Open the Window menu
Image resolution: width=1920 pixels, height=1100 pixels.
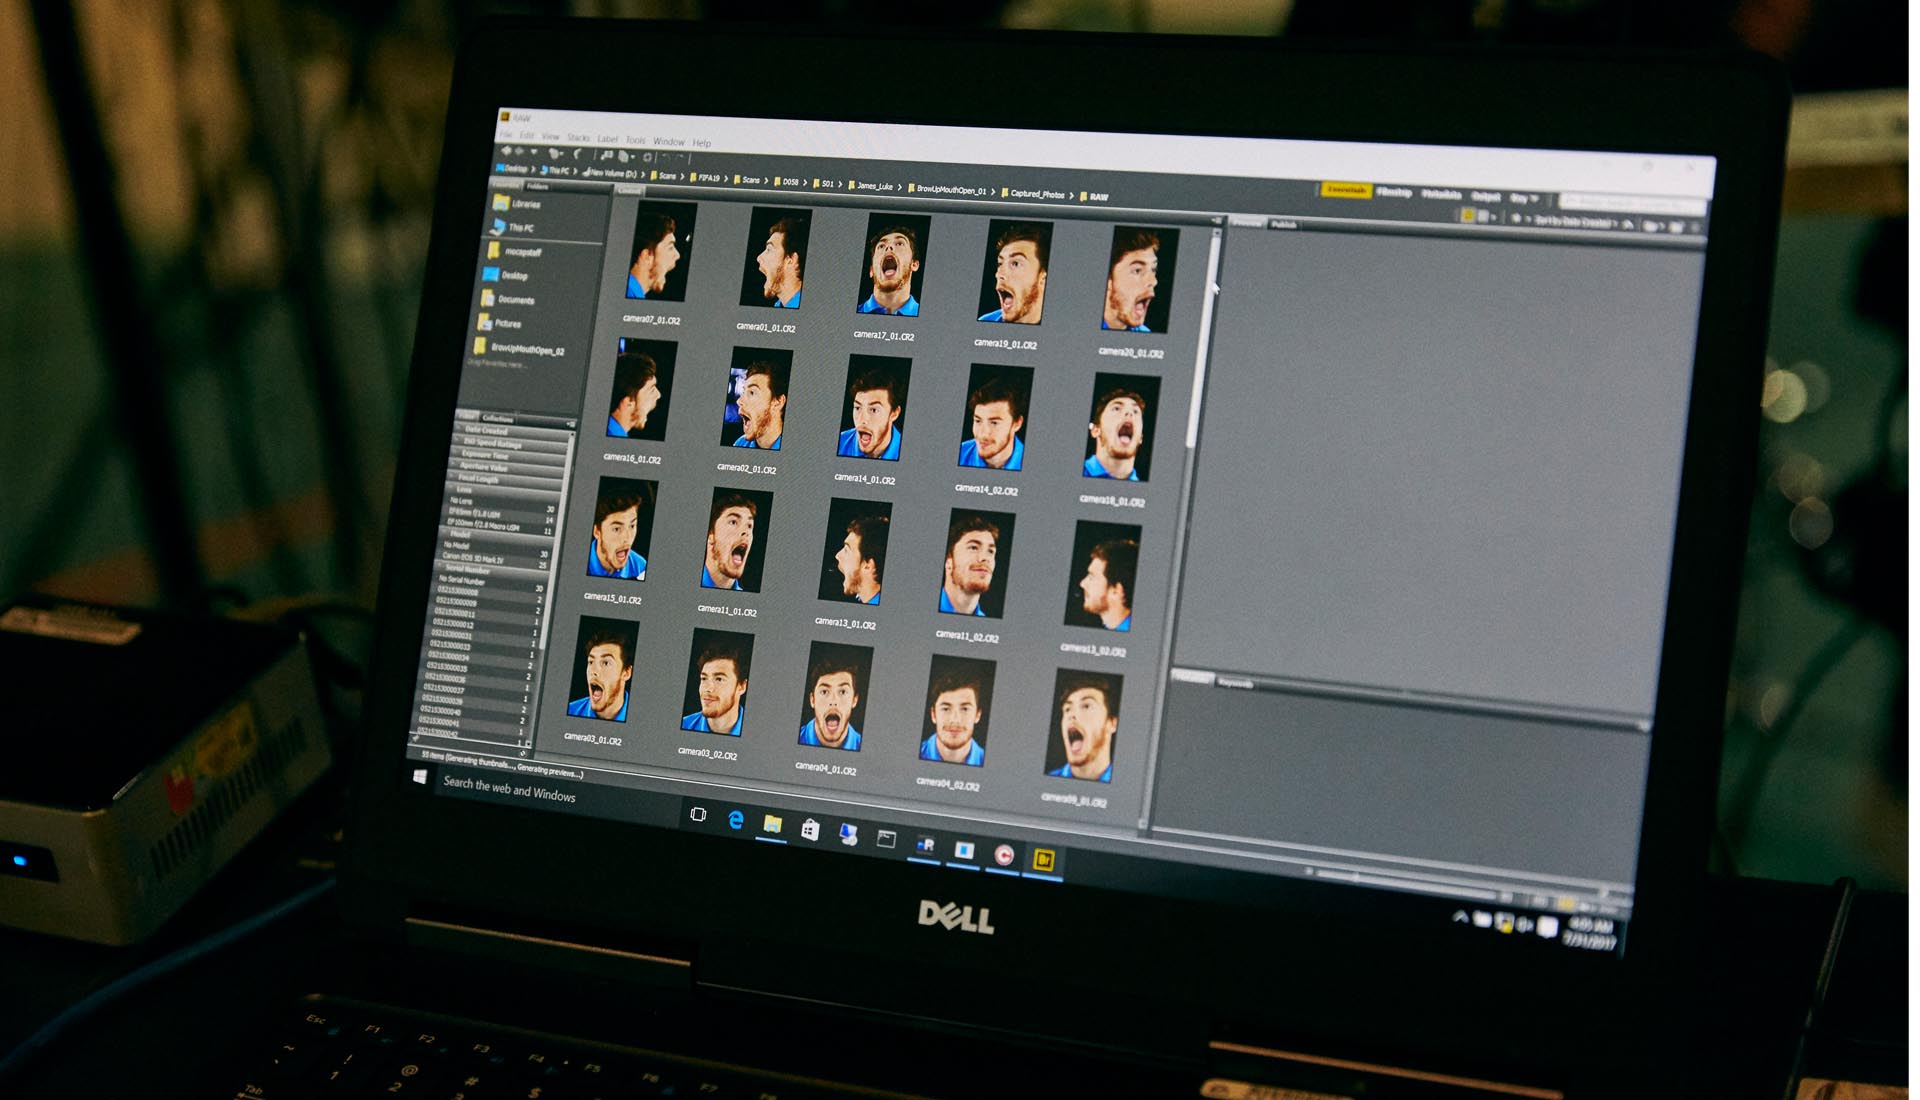tap(669, 142)
